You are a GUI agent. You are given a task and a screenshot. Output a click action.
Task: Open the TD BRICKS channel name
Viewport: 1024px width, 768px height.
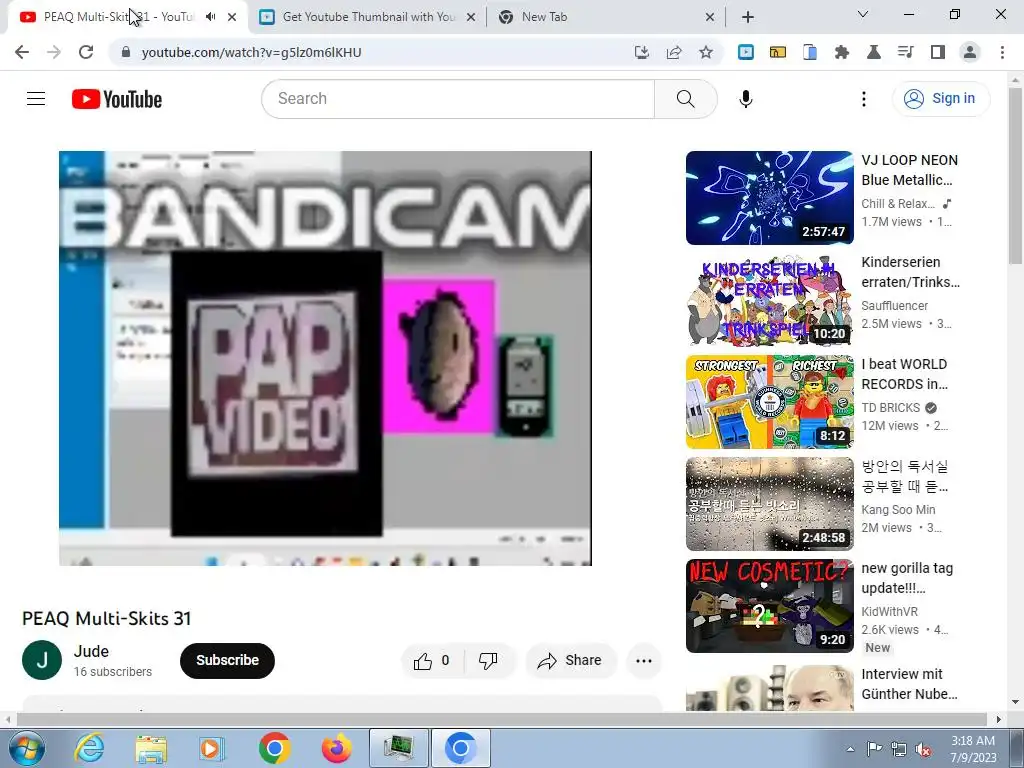click(891, 408)
